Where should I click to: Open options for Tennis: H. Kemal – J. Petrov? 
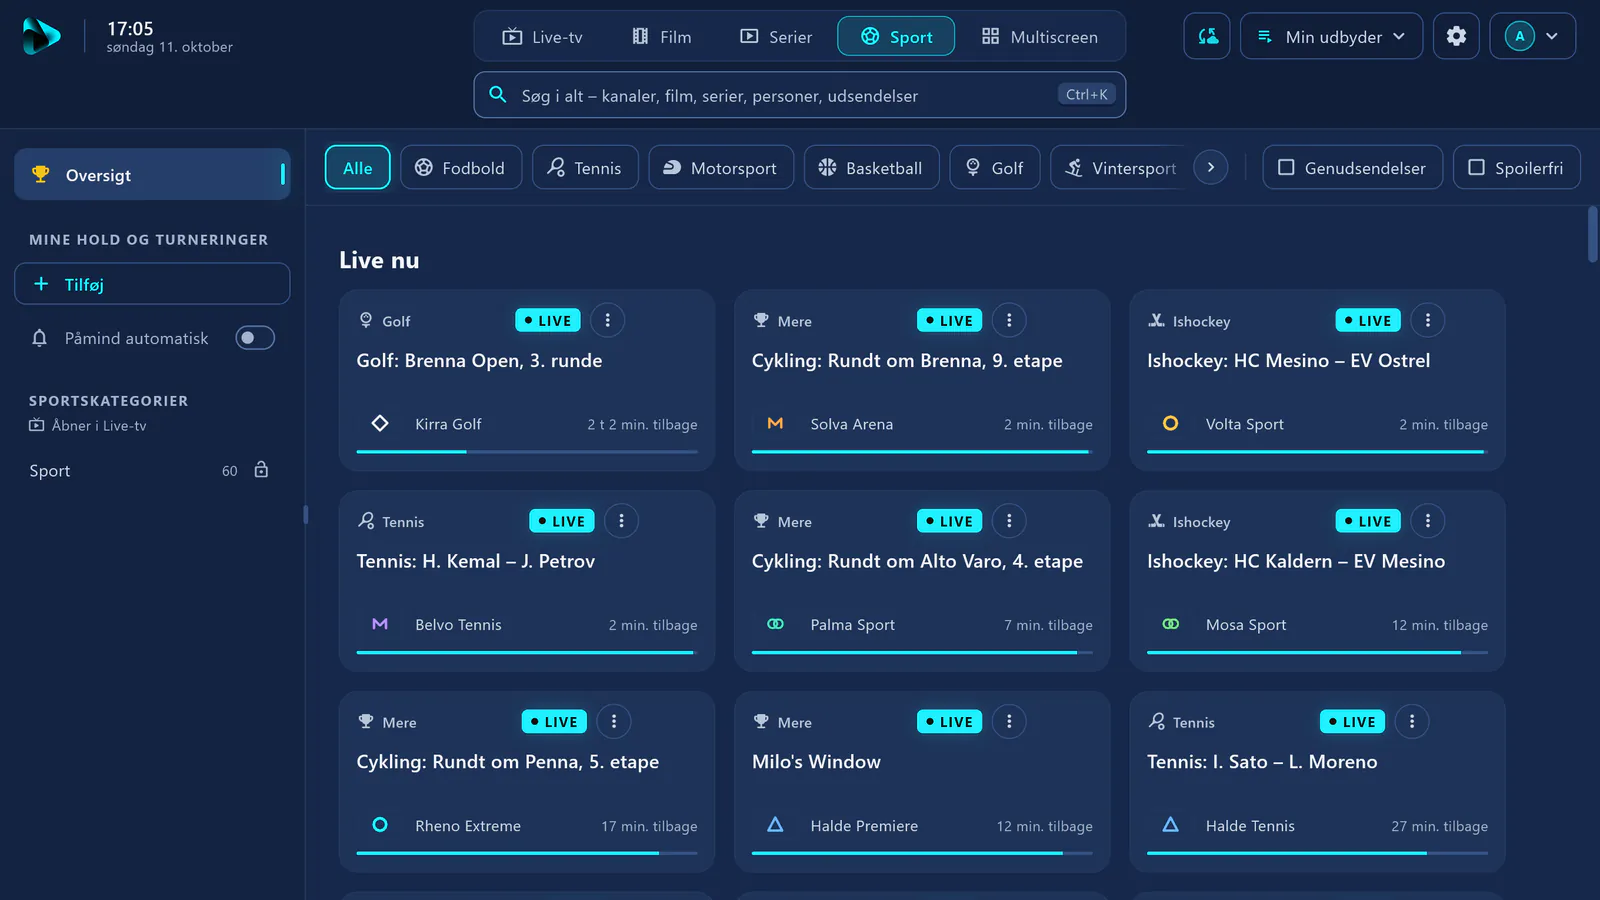tap(621, 521)
